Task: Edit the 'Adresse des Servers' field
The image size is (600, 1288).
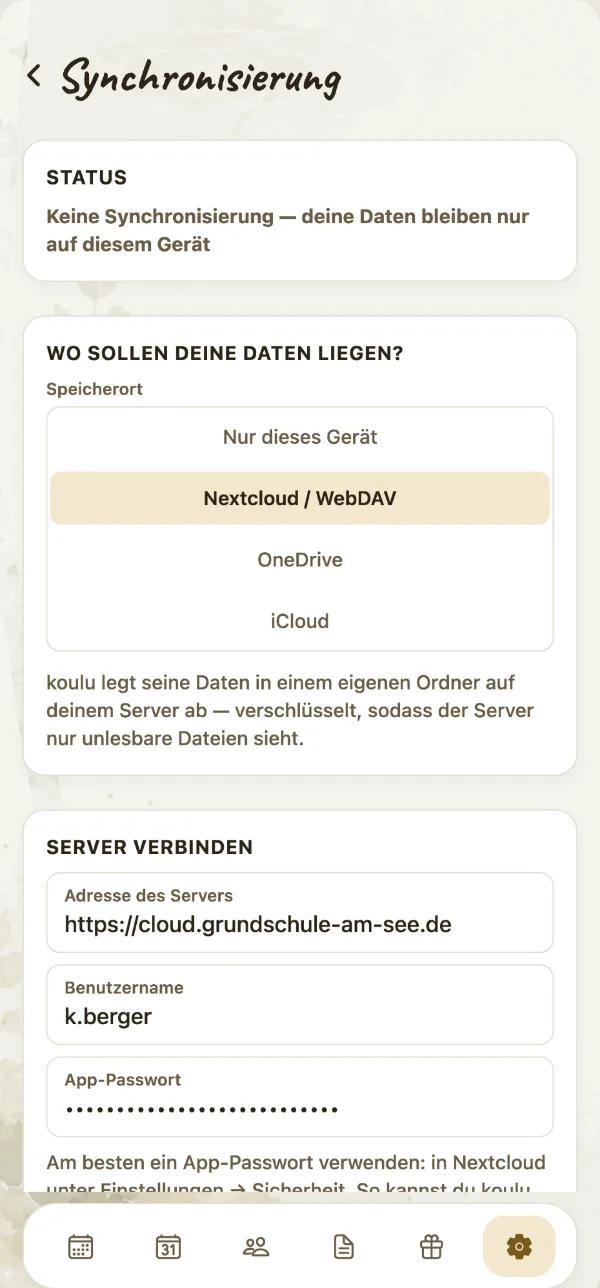Action: tap(300, 913)
